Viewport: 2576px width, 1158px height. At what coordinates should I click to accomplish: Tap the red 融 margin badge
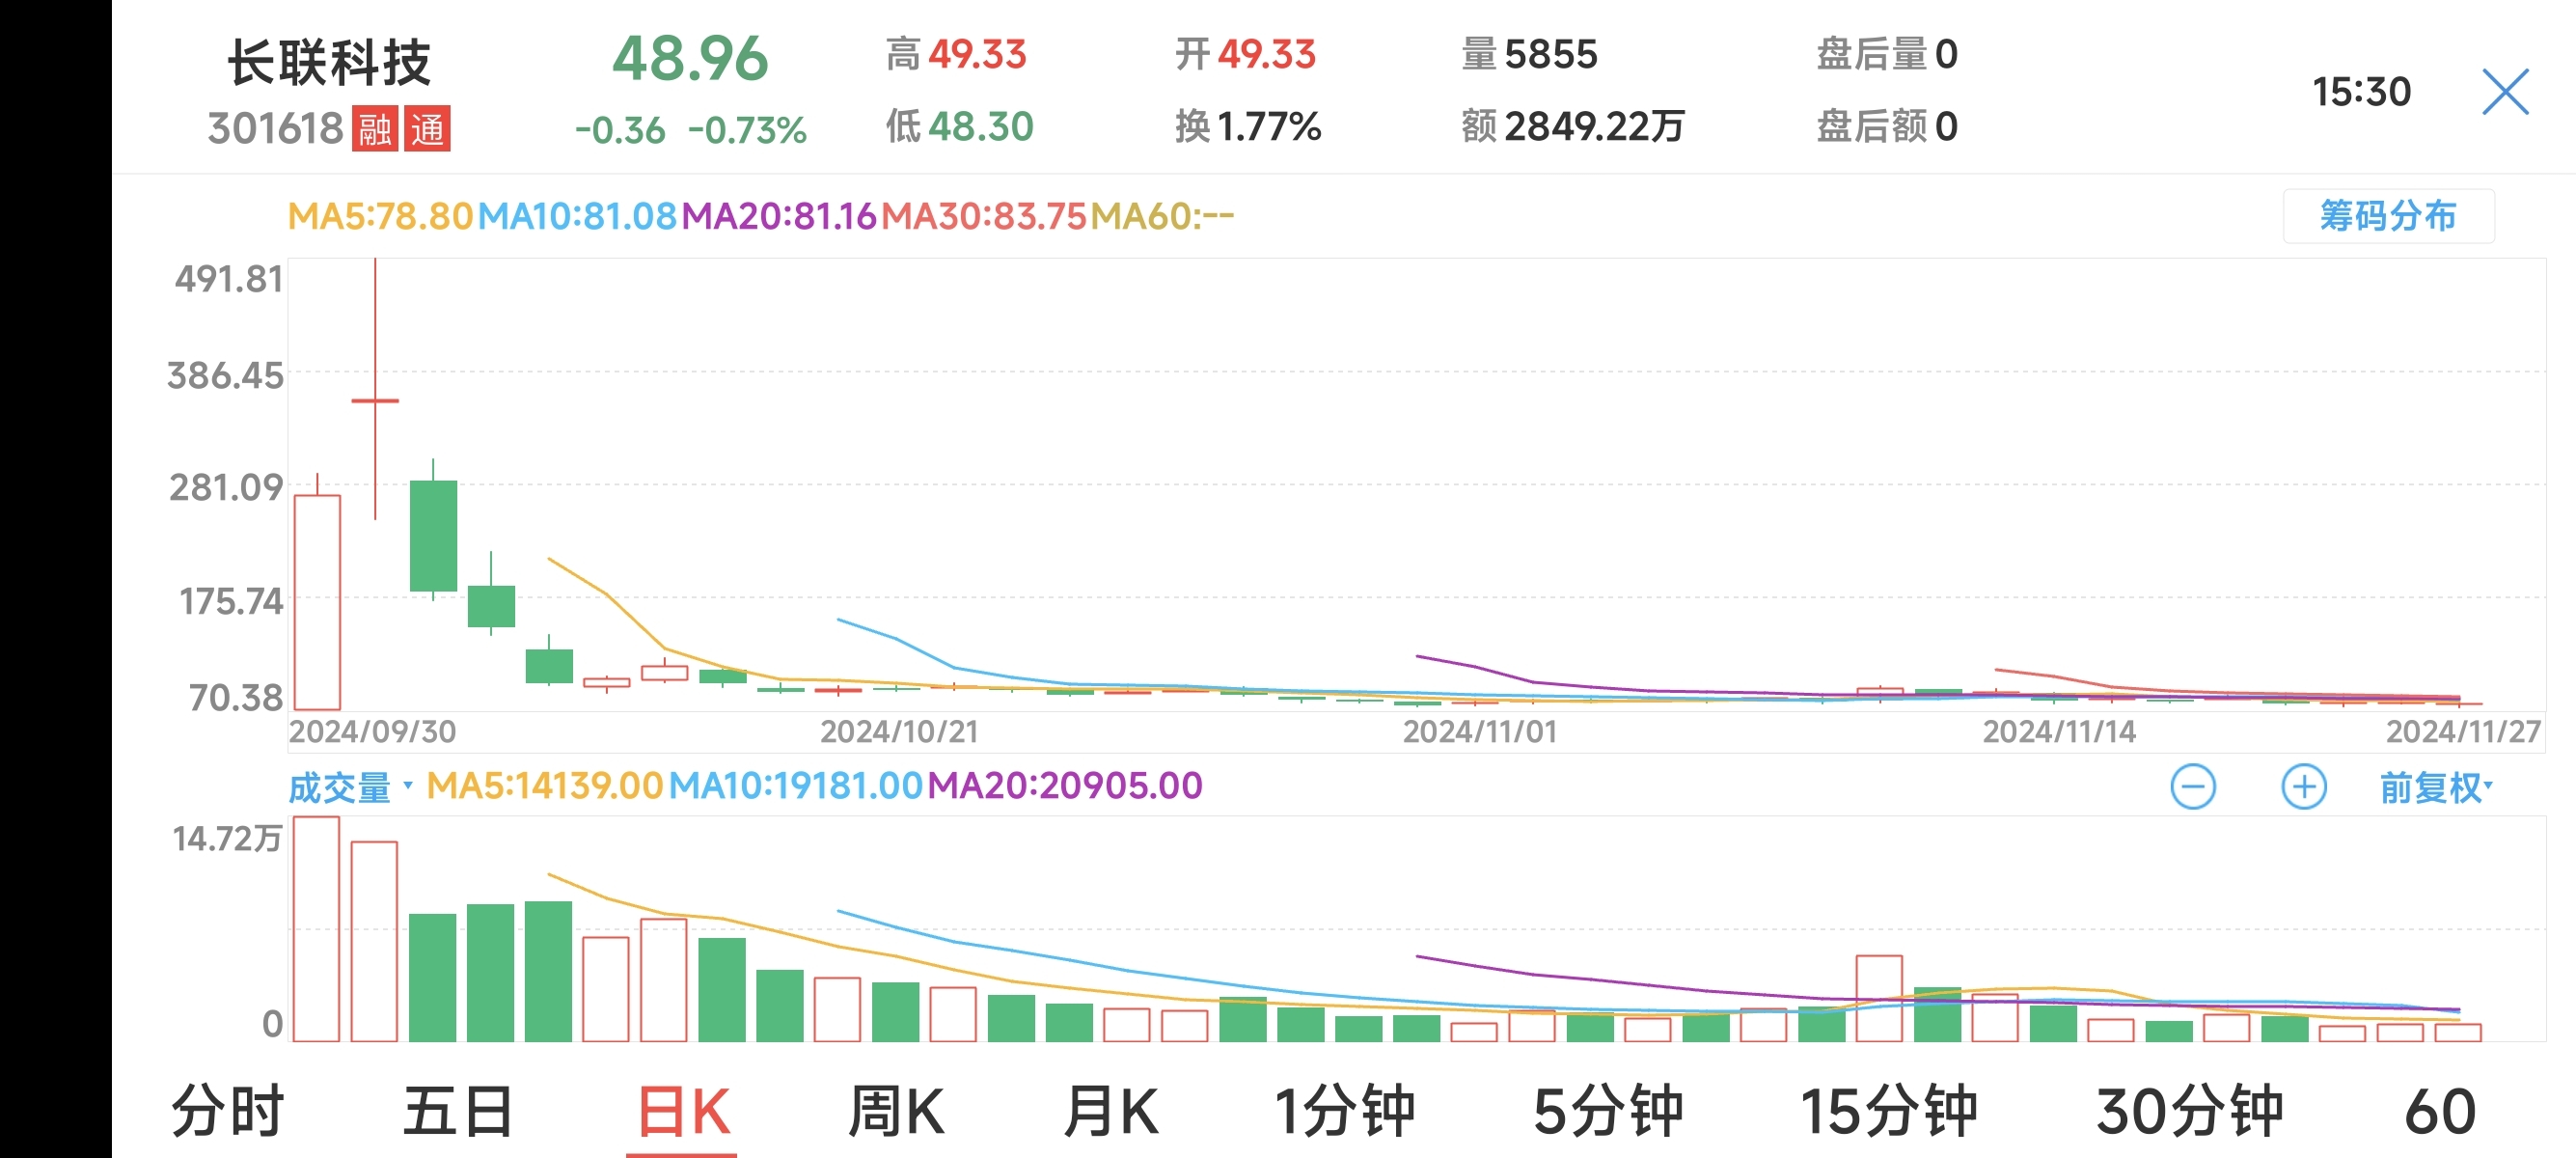(x=375, y=129)
